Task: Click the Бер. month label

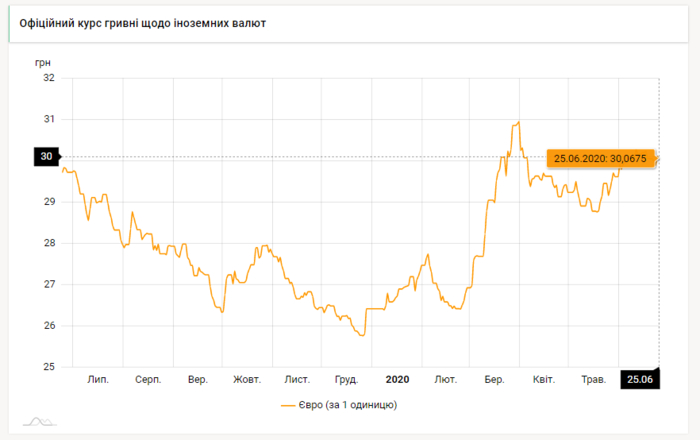Action: [494, 379]
